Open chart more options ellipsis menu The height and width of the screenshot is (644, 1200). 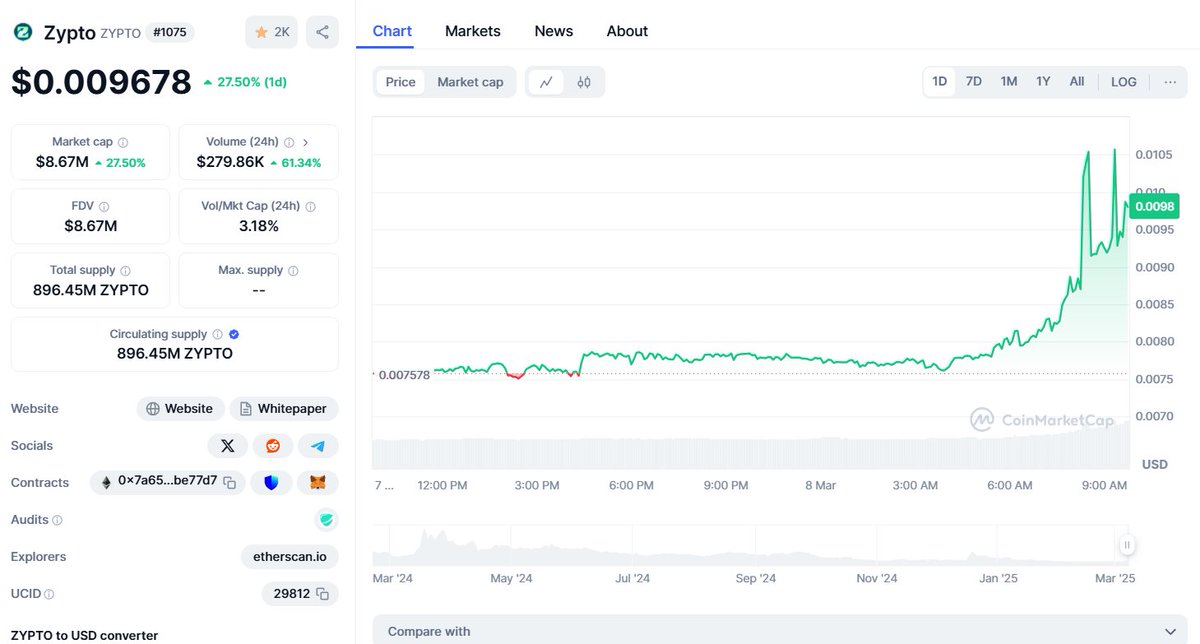point(1170,82)
